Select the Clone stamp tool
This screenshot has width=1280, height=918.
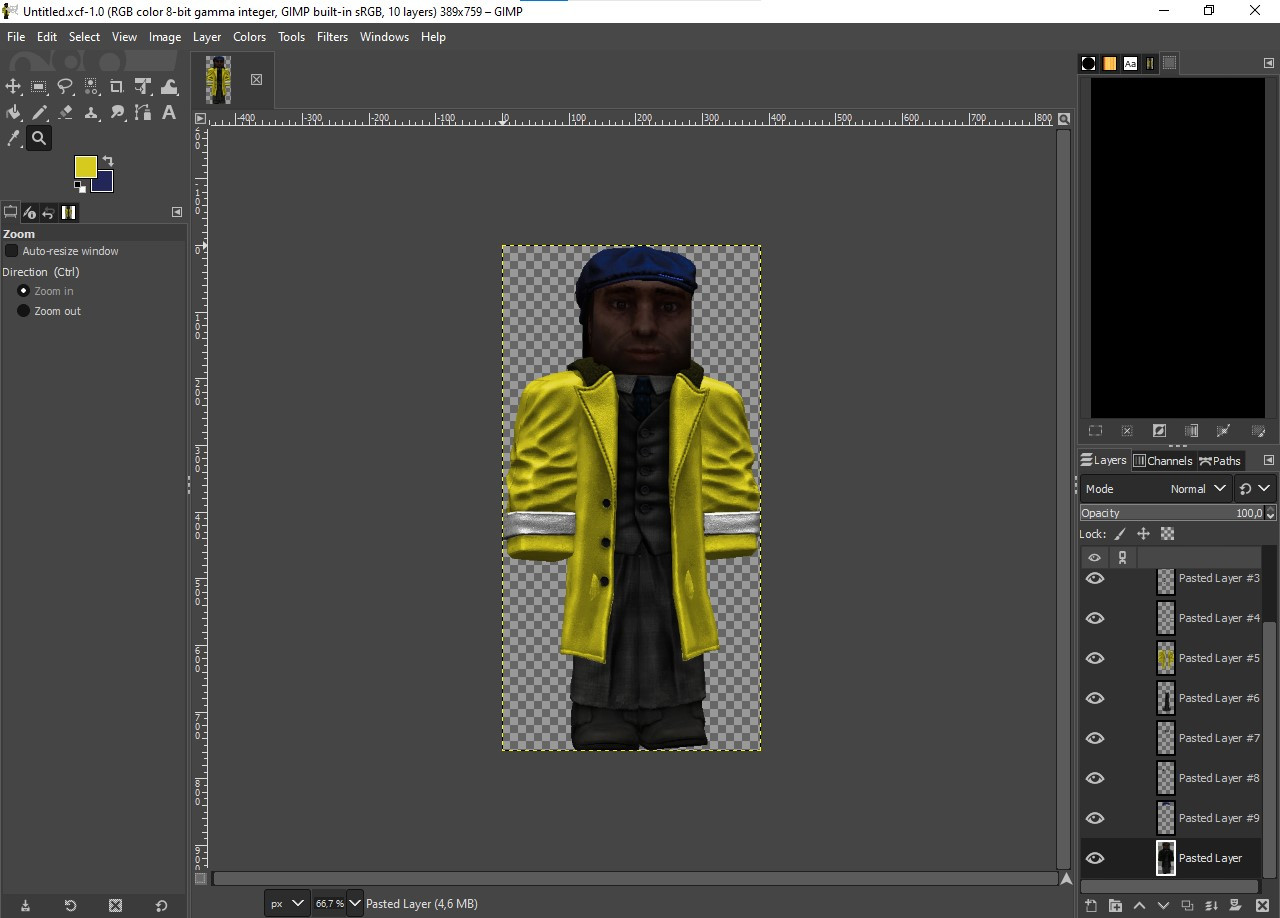[x=91, y=113]
